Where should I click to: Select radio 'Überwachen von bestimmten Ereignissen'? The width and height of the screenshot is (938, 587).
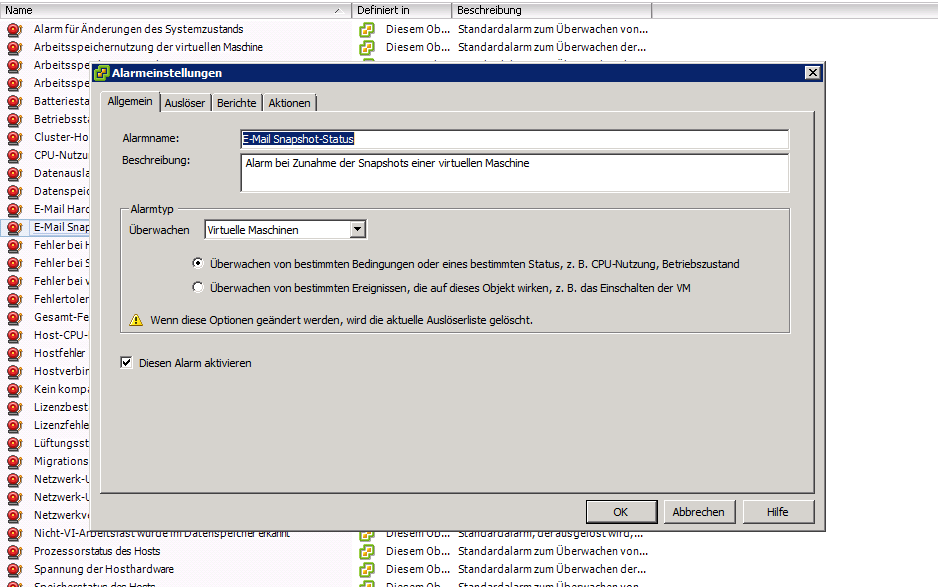click(x=198, y=288)
